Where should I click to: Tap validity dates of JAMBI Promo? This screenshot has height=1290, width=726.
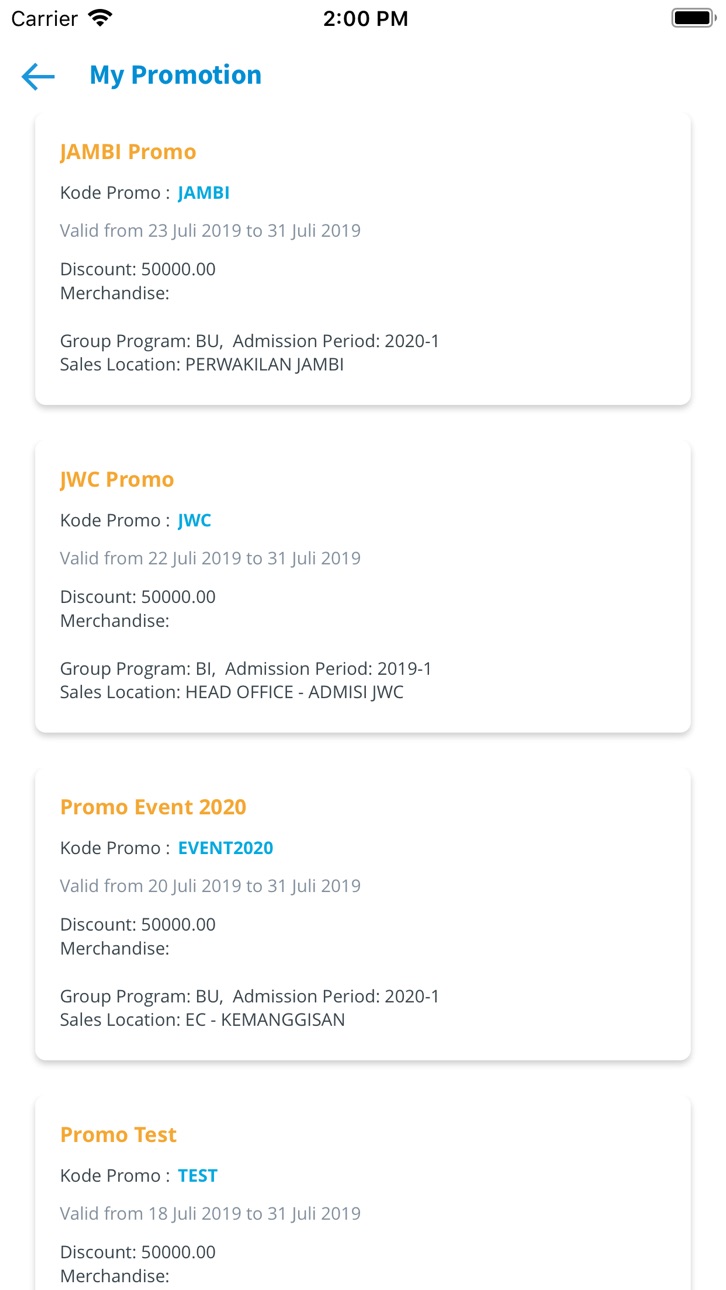210,231
